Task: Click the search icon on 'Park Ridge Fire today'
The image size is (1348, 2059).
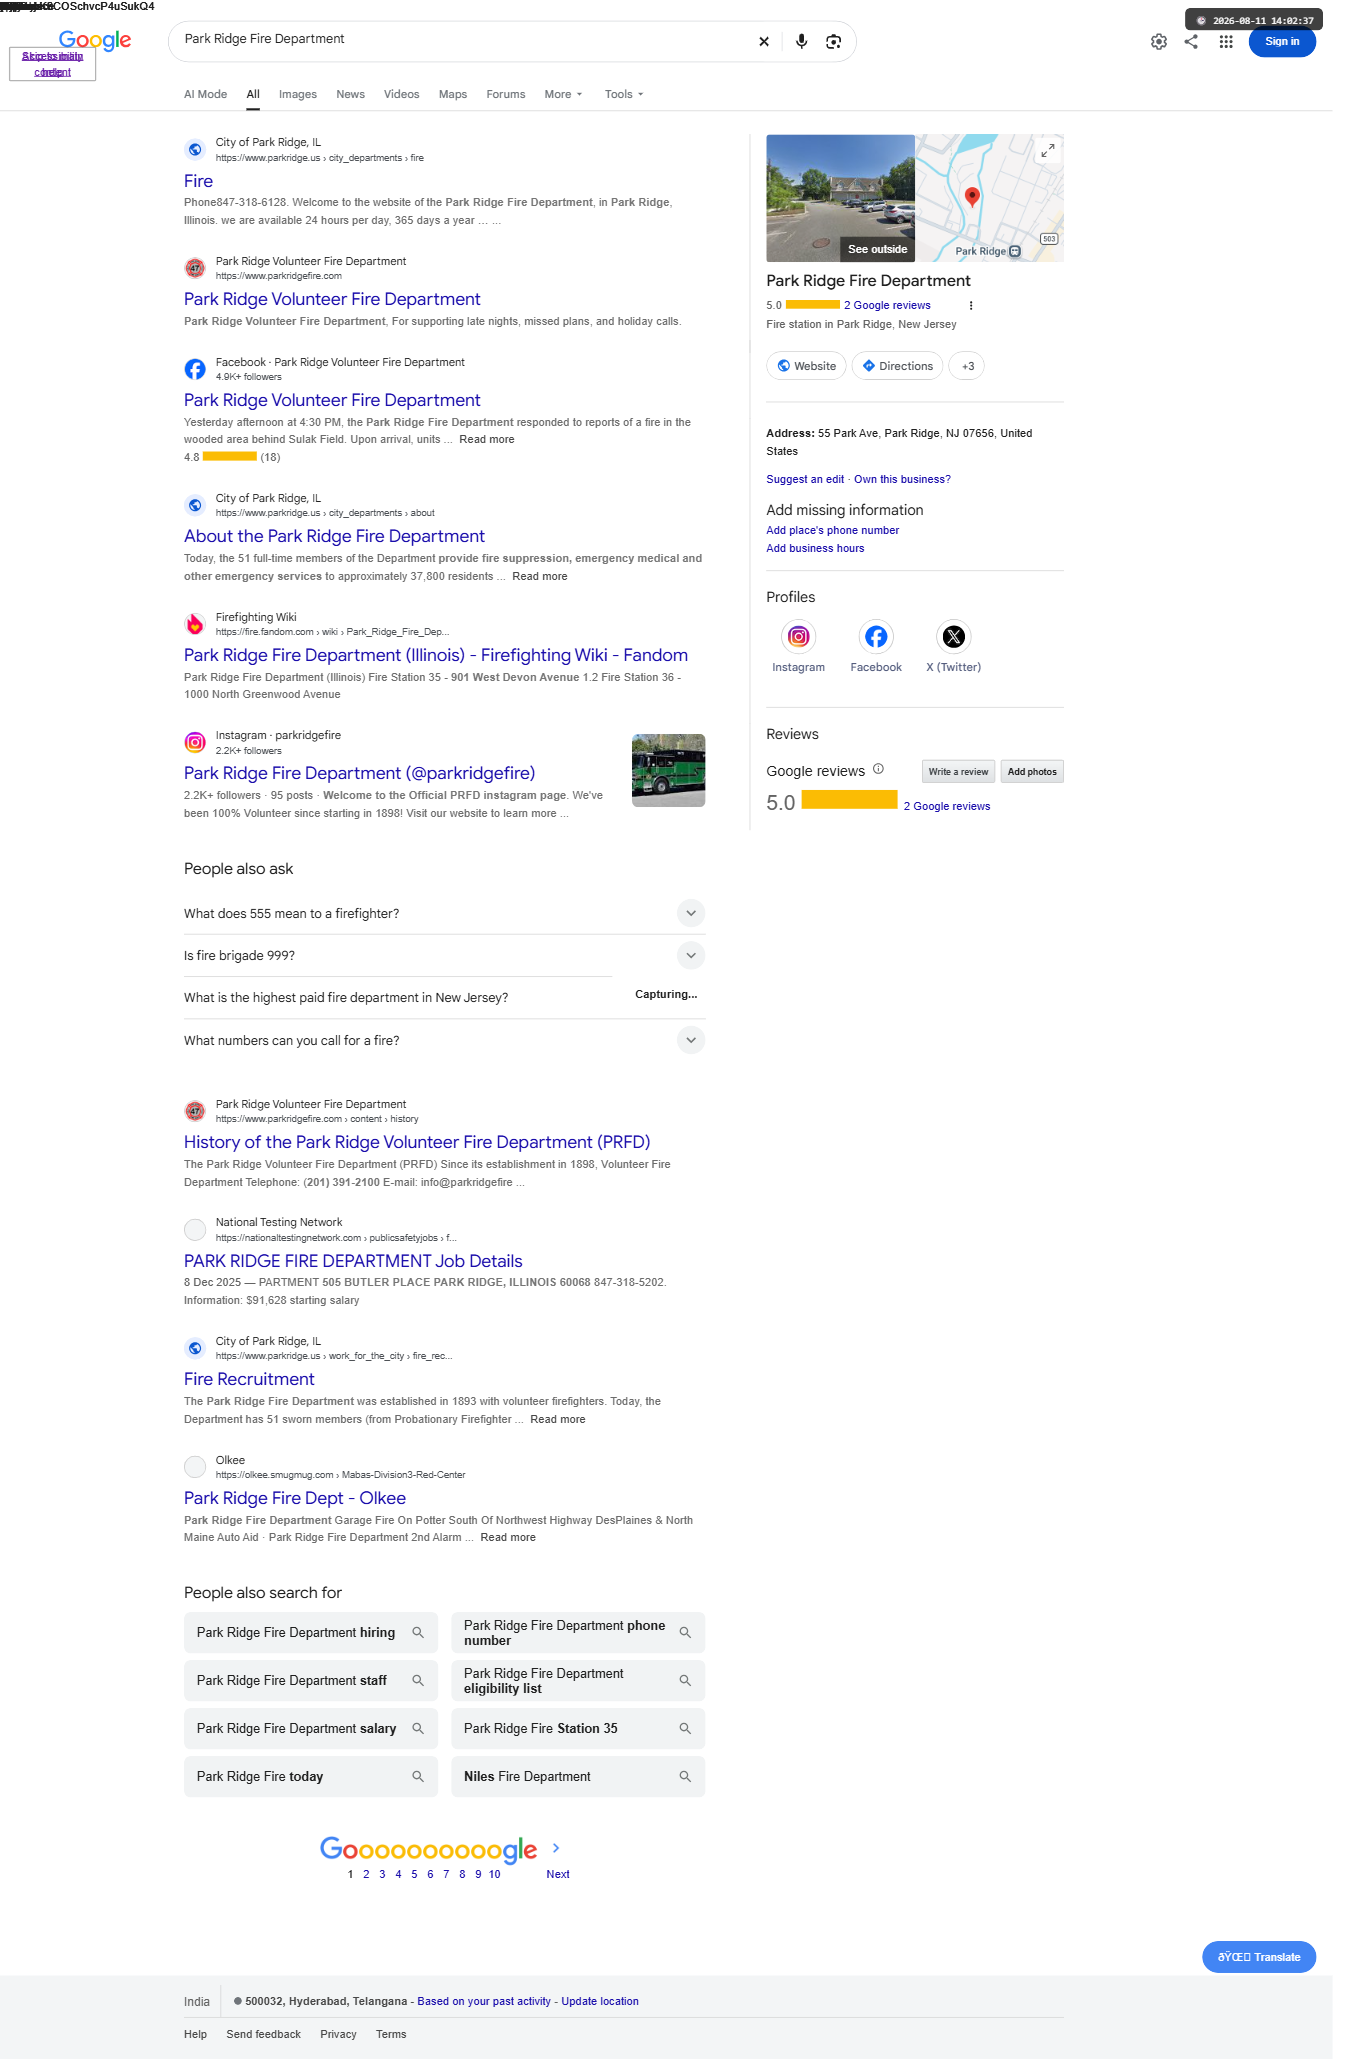Action: click(x=418, y=1777)
